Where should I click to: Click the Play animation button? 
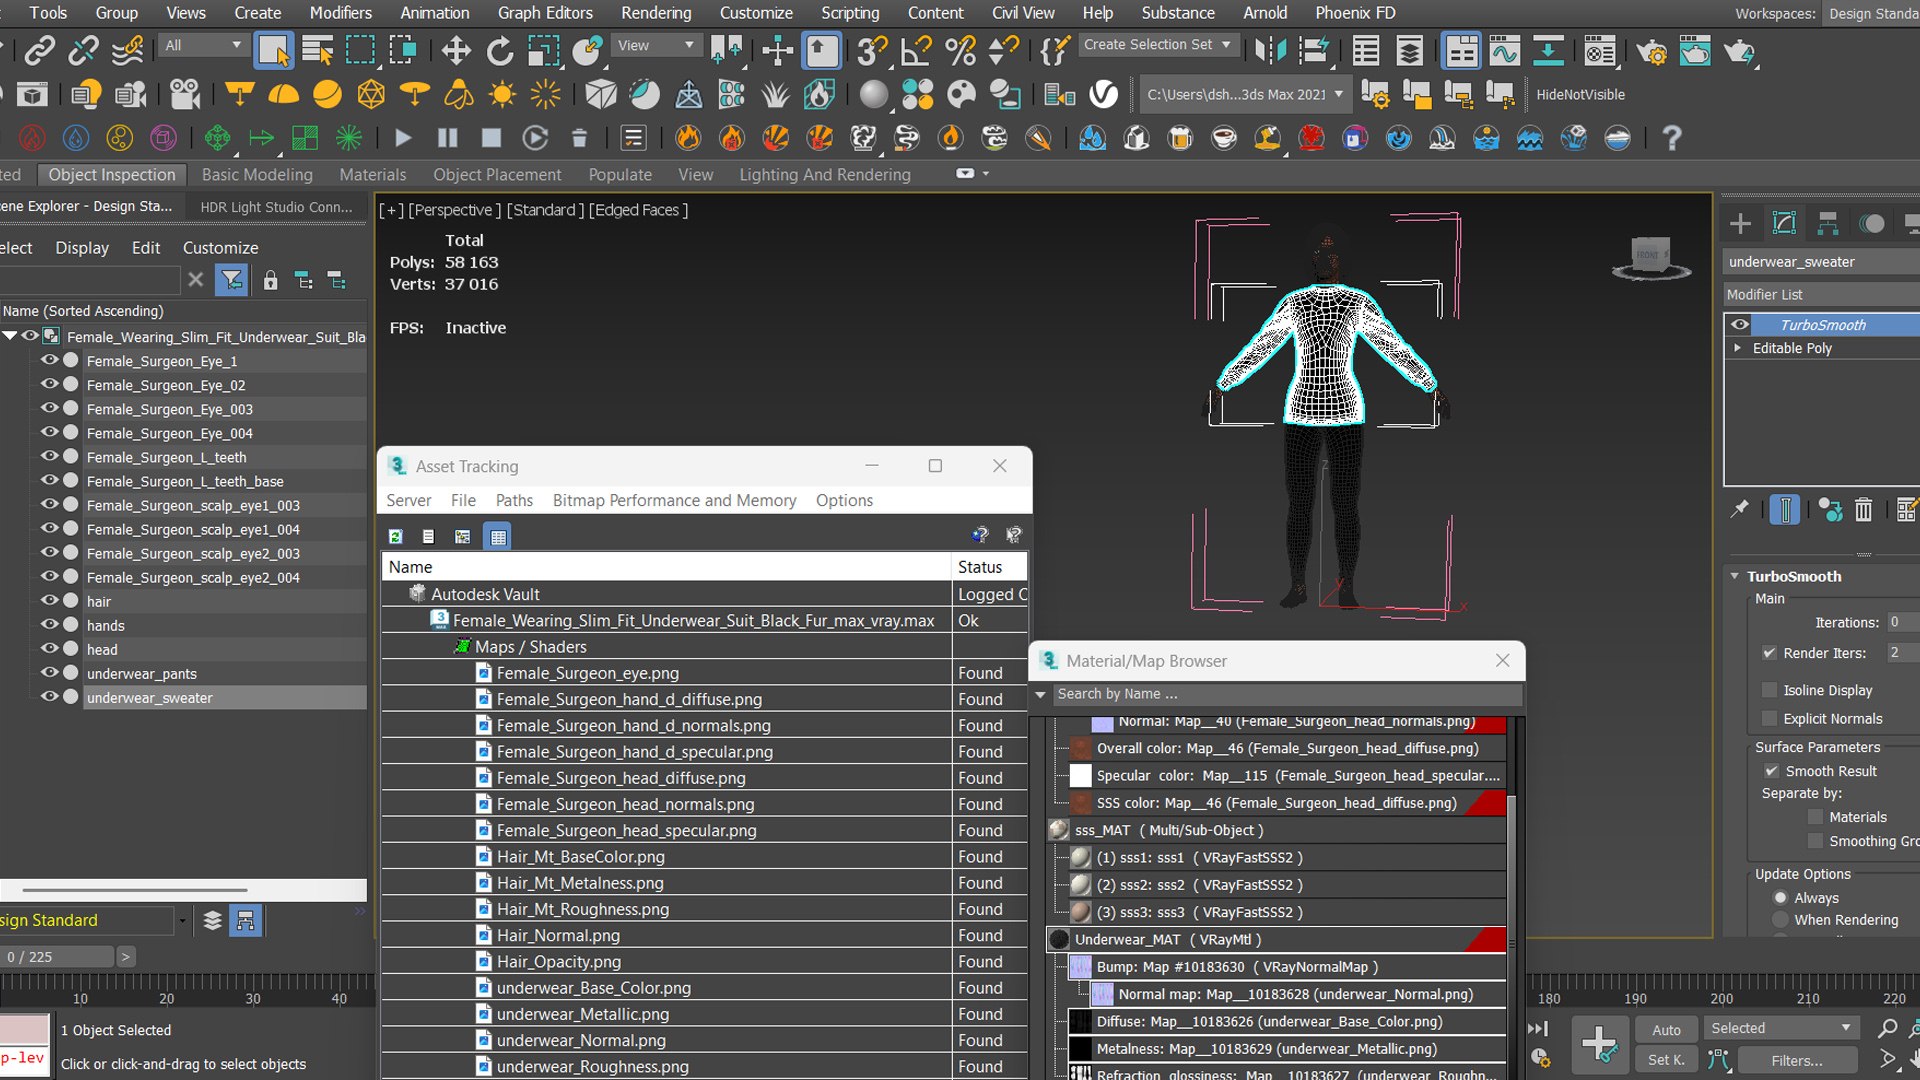403,138
